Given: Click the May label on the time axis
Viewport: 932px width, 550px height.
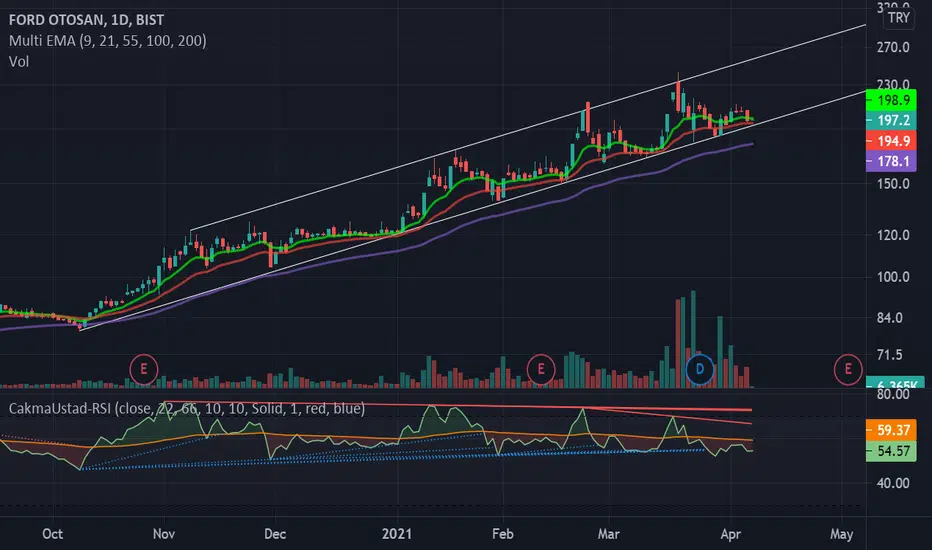Looking at the screenshot, I should tap(841, 534).
